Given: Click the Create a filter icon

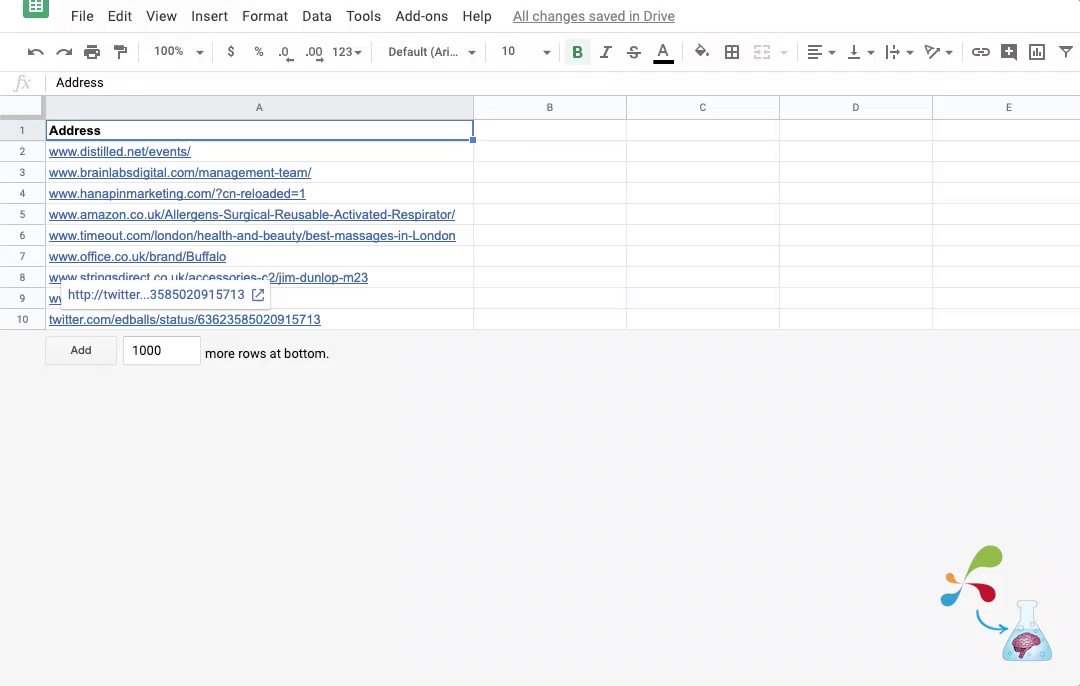Looking at the screenshot, I should (1066, 52).
